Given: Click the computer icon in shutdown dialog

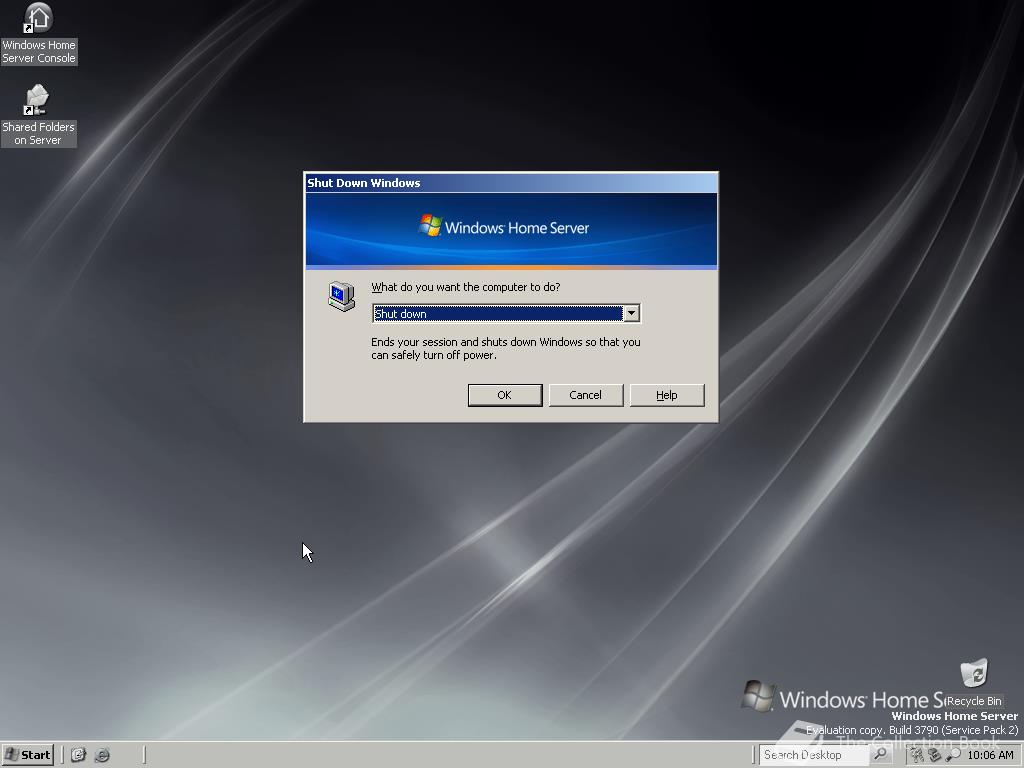Looking at the screenshot, I should click(x=342, y=296).
